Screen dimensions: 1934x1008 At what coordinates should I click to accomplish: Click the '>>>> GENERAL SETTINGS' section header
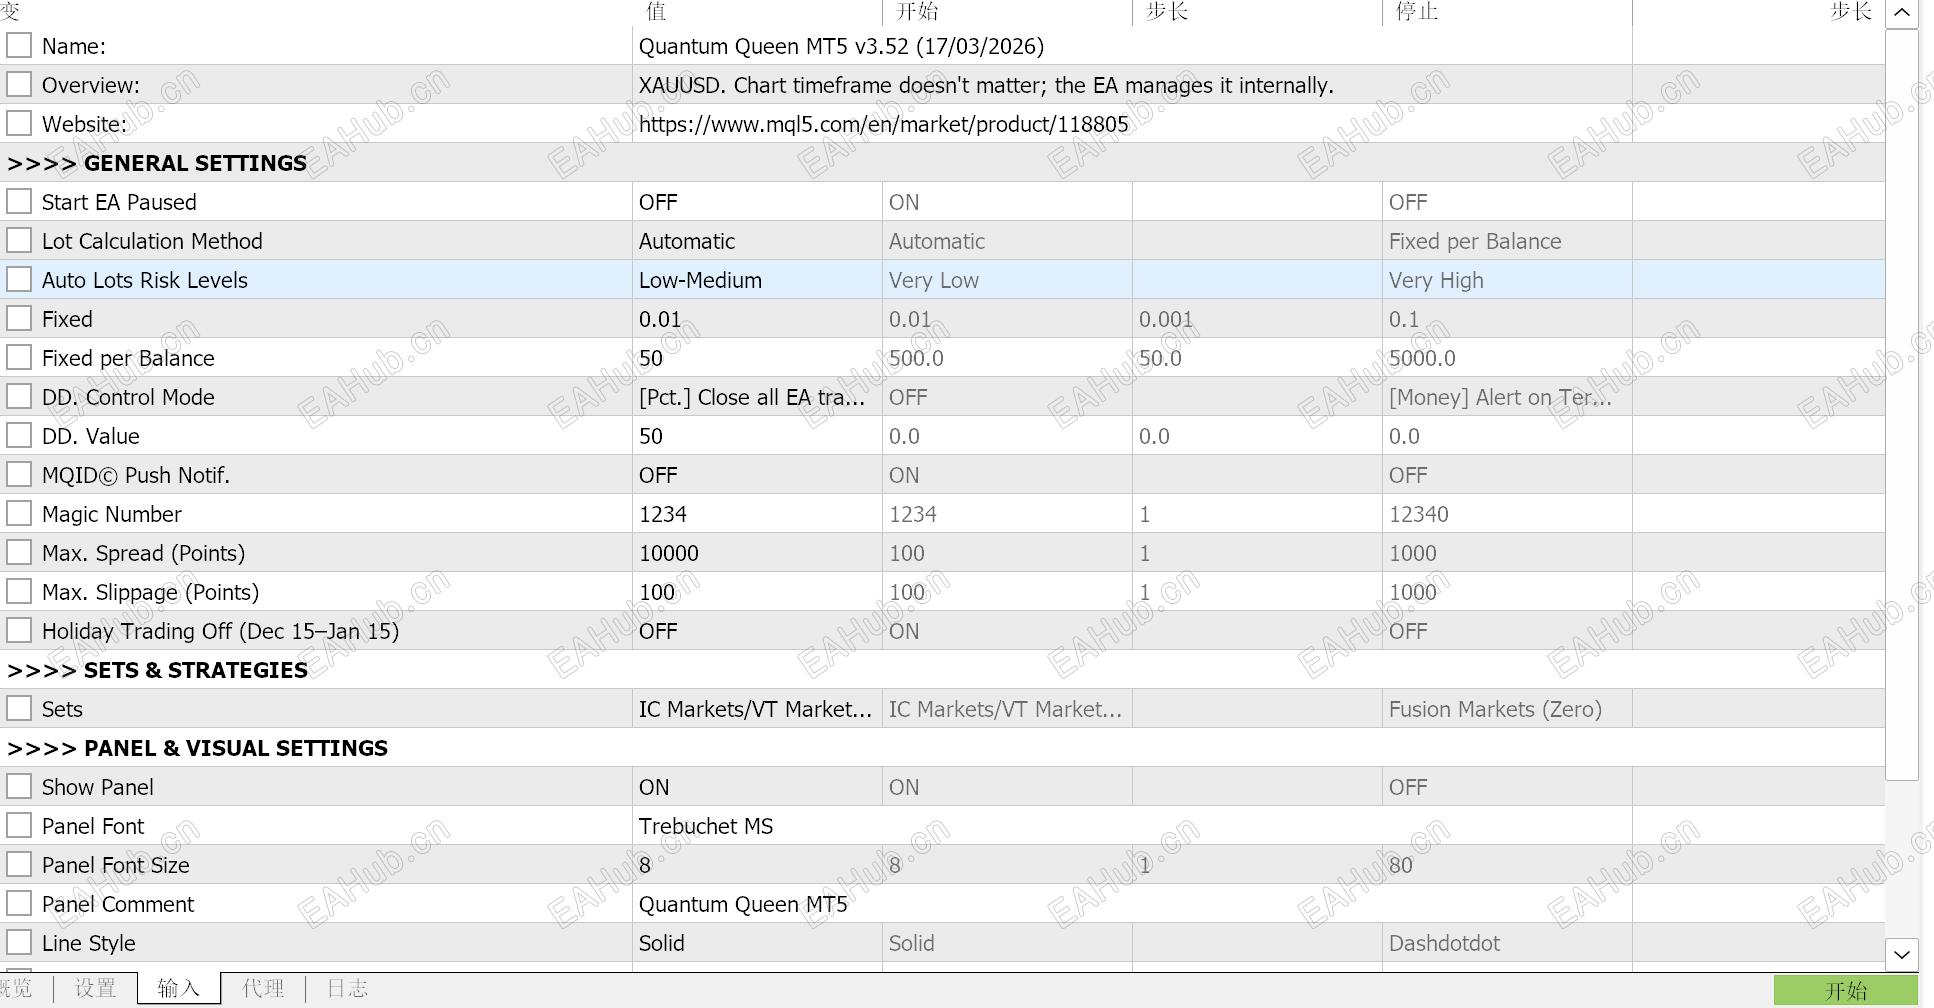[x=157, y=163]
